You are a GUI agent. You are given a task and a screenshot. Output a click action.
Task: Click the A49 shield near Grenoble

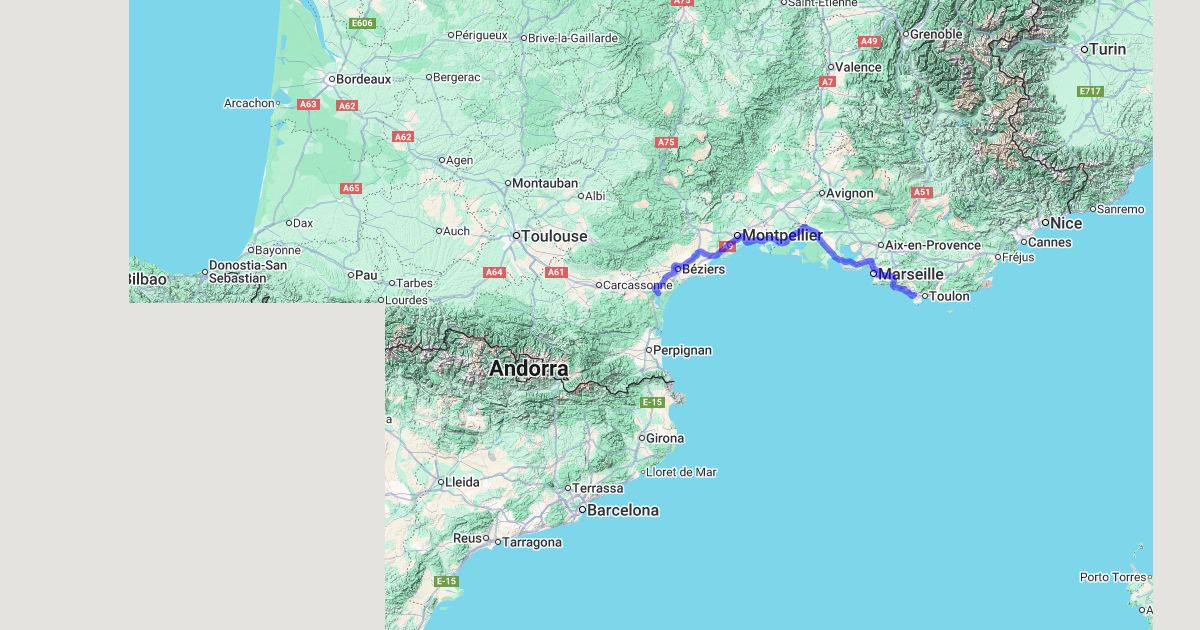tap(869, 41)
